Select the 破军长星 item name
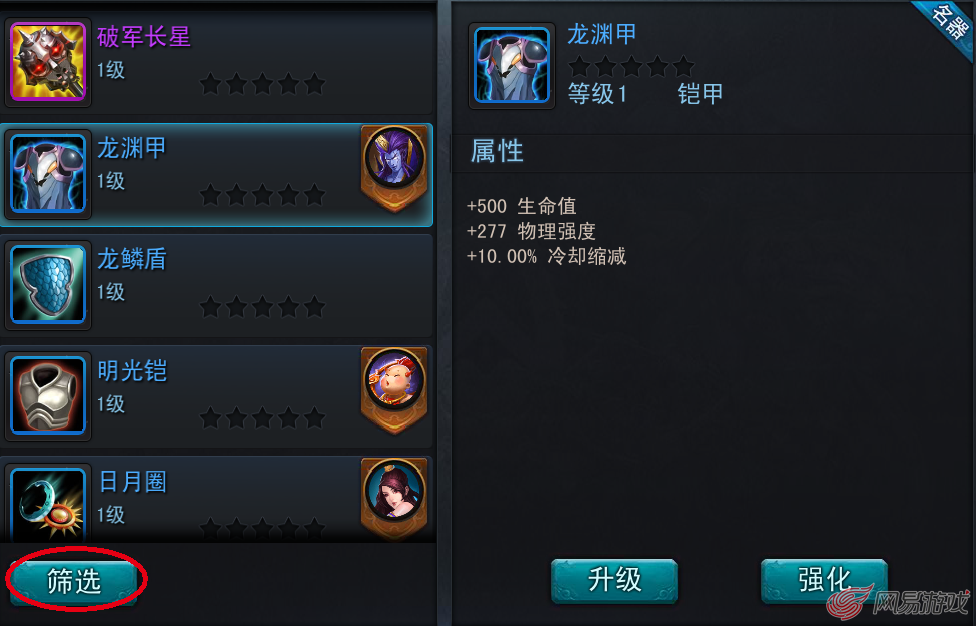976x626 pixels. 144,37
